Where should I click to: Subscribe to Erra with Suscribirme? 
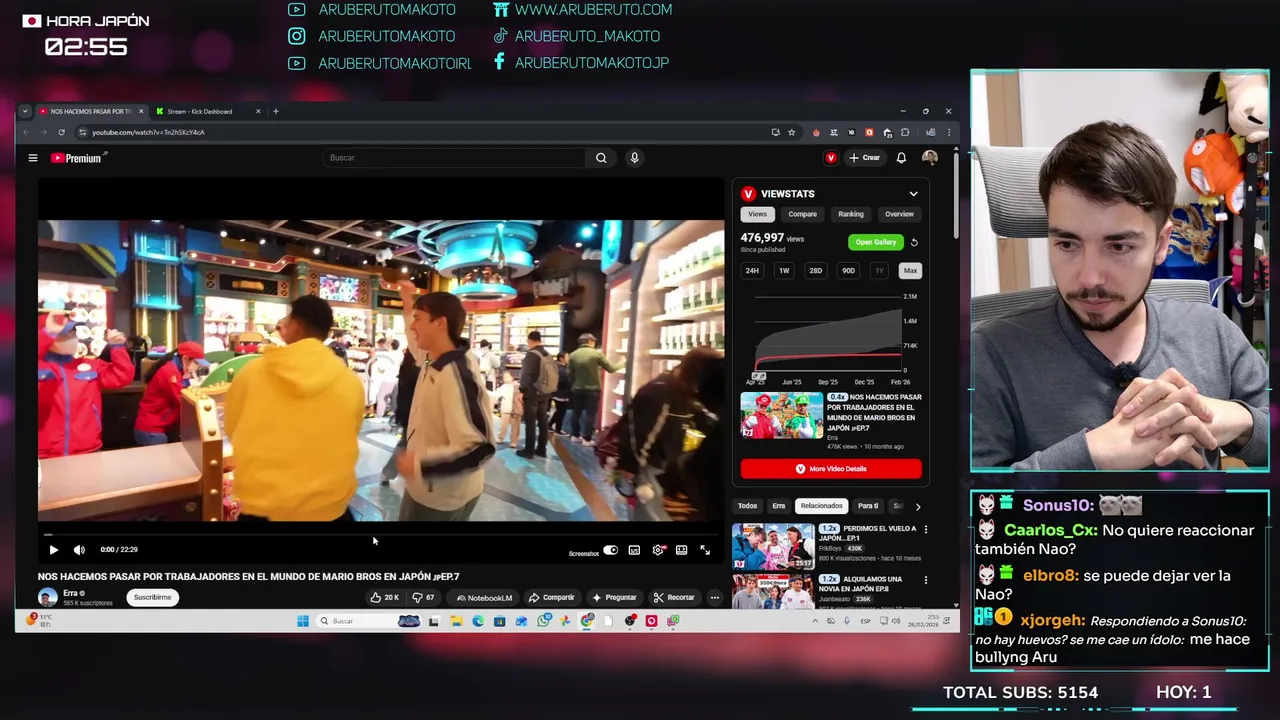(x=153, y=597)
